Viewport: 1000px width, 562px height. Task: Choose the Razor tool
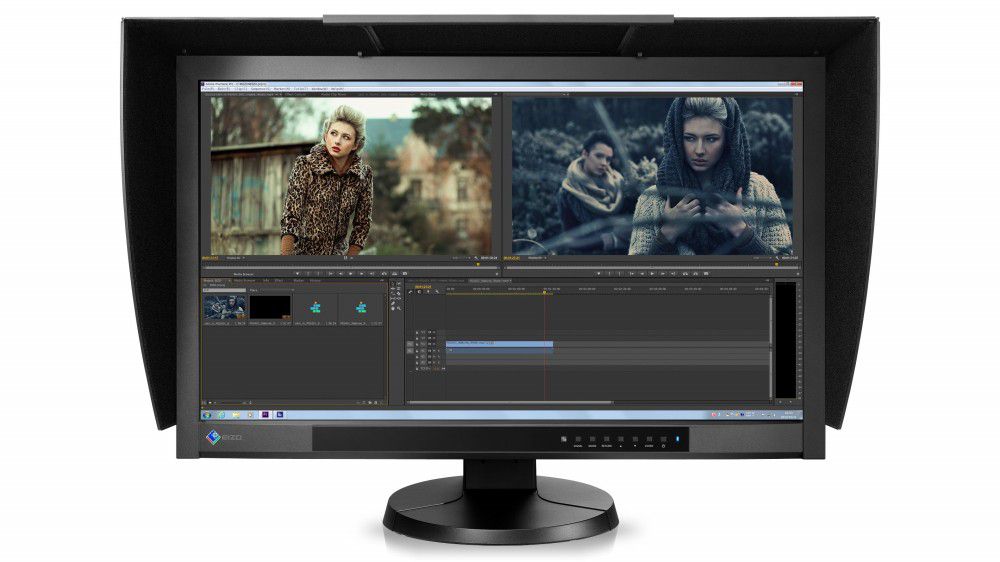coord(399,293)
